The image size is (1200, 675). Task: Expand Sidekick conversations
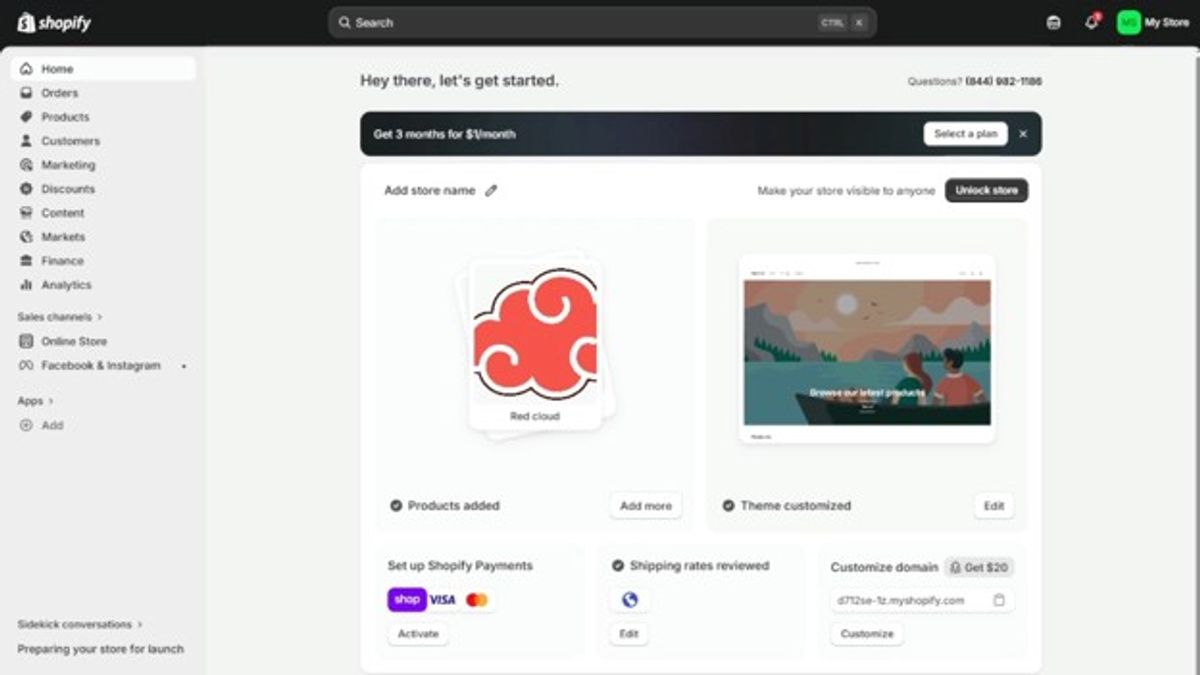pyautogui.click(x=80, y=624)
